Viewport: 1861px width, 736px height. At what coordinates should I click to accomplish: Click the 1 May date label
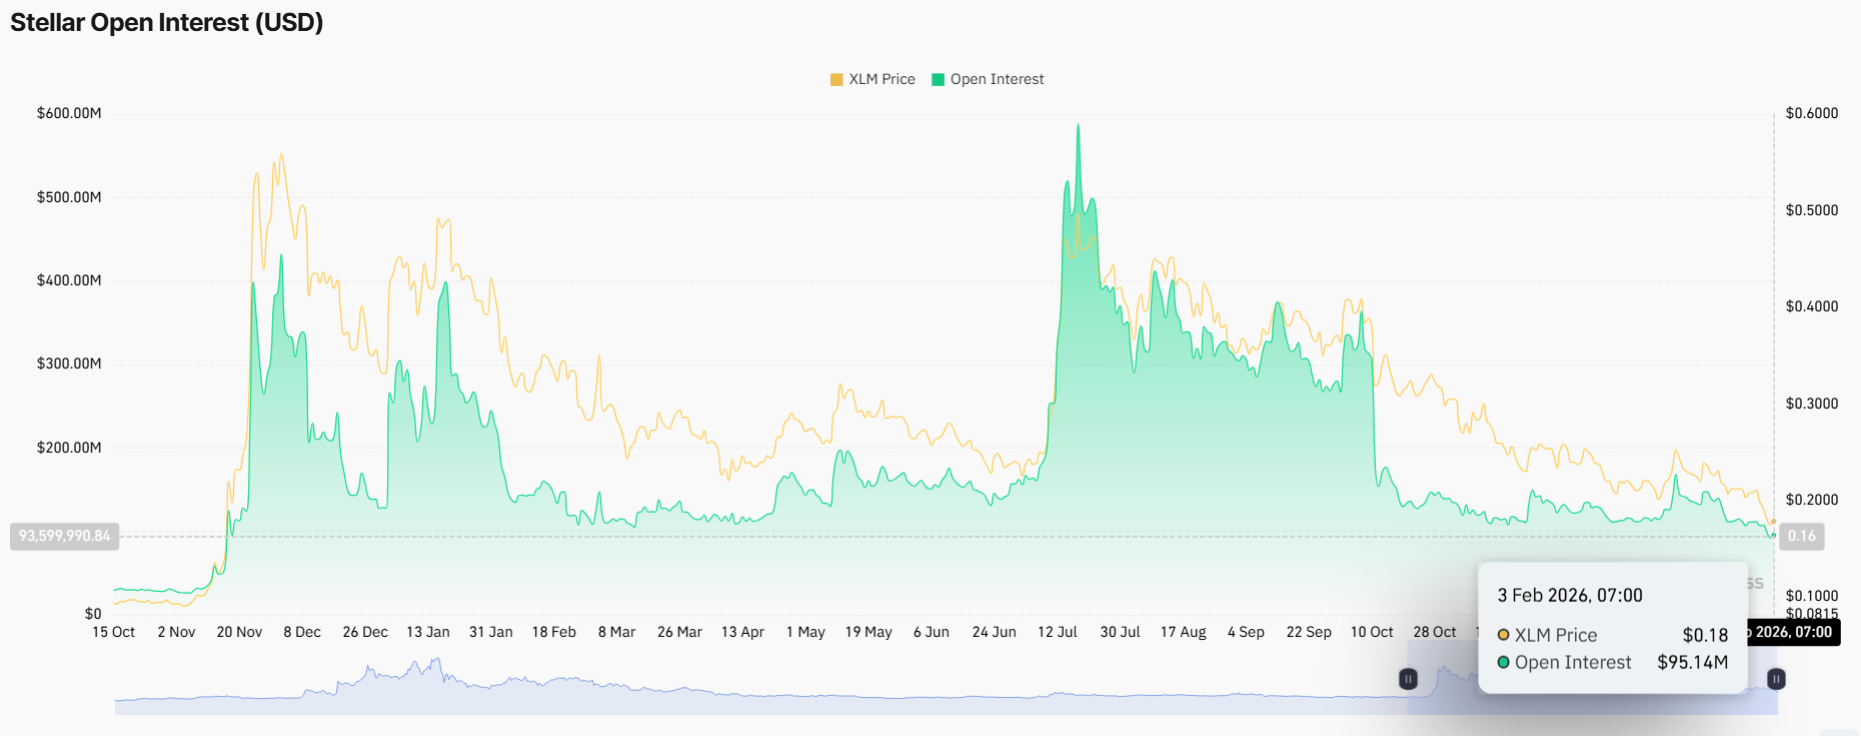click(x=806, y=632)
